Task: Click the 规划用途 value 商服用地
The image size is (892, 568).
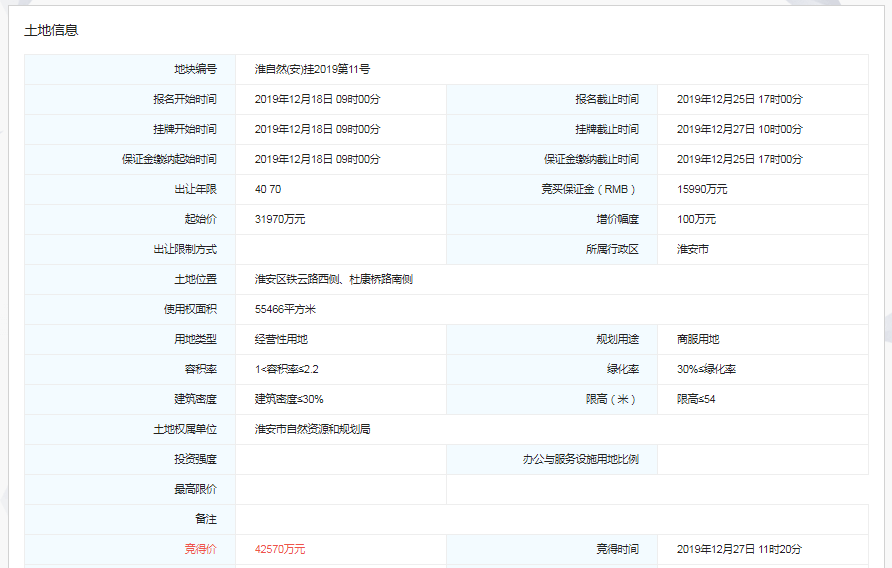Action: (697, 339)
